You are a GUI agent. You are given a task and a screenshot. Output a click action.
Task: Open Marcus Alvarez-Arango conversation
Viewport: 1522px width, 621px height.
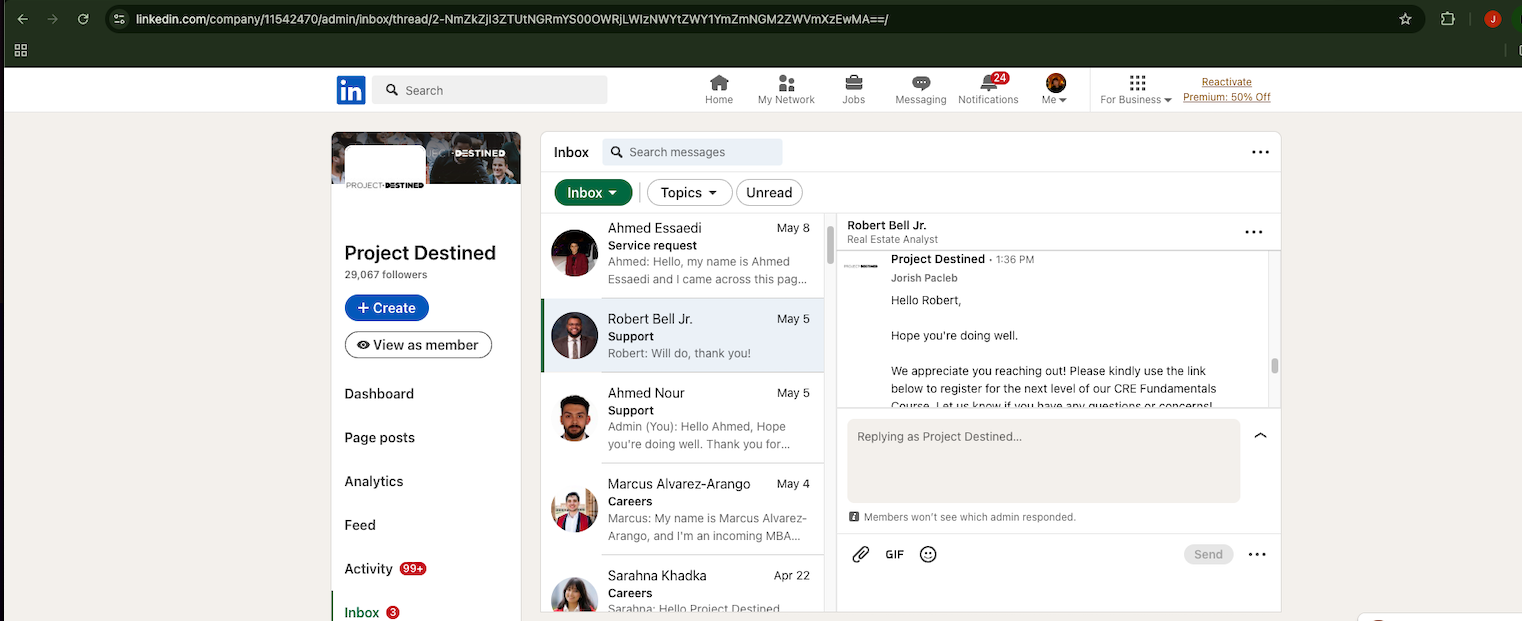(683, 509)
